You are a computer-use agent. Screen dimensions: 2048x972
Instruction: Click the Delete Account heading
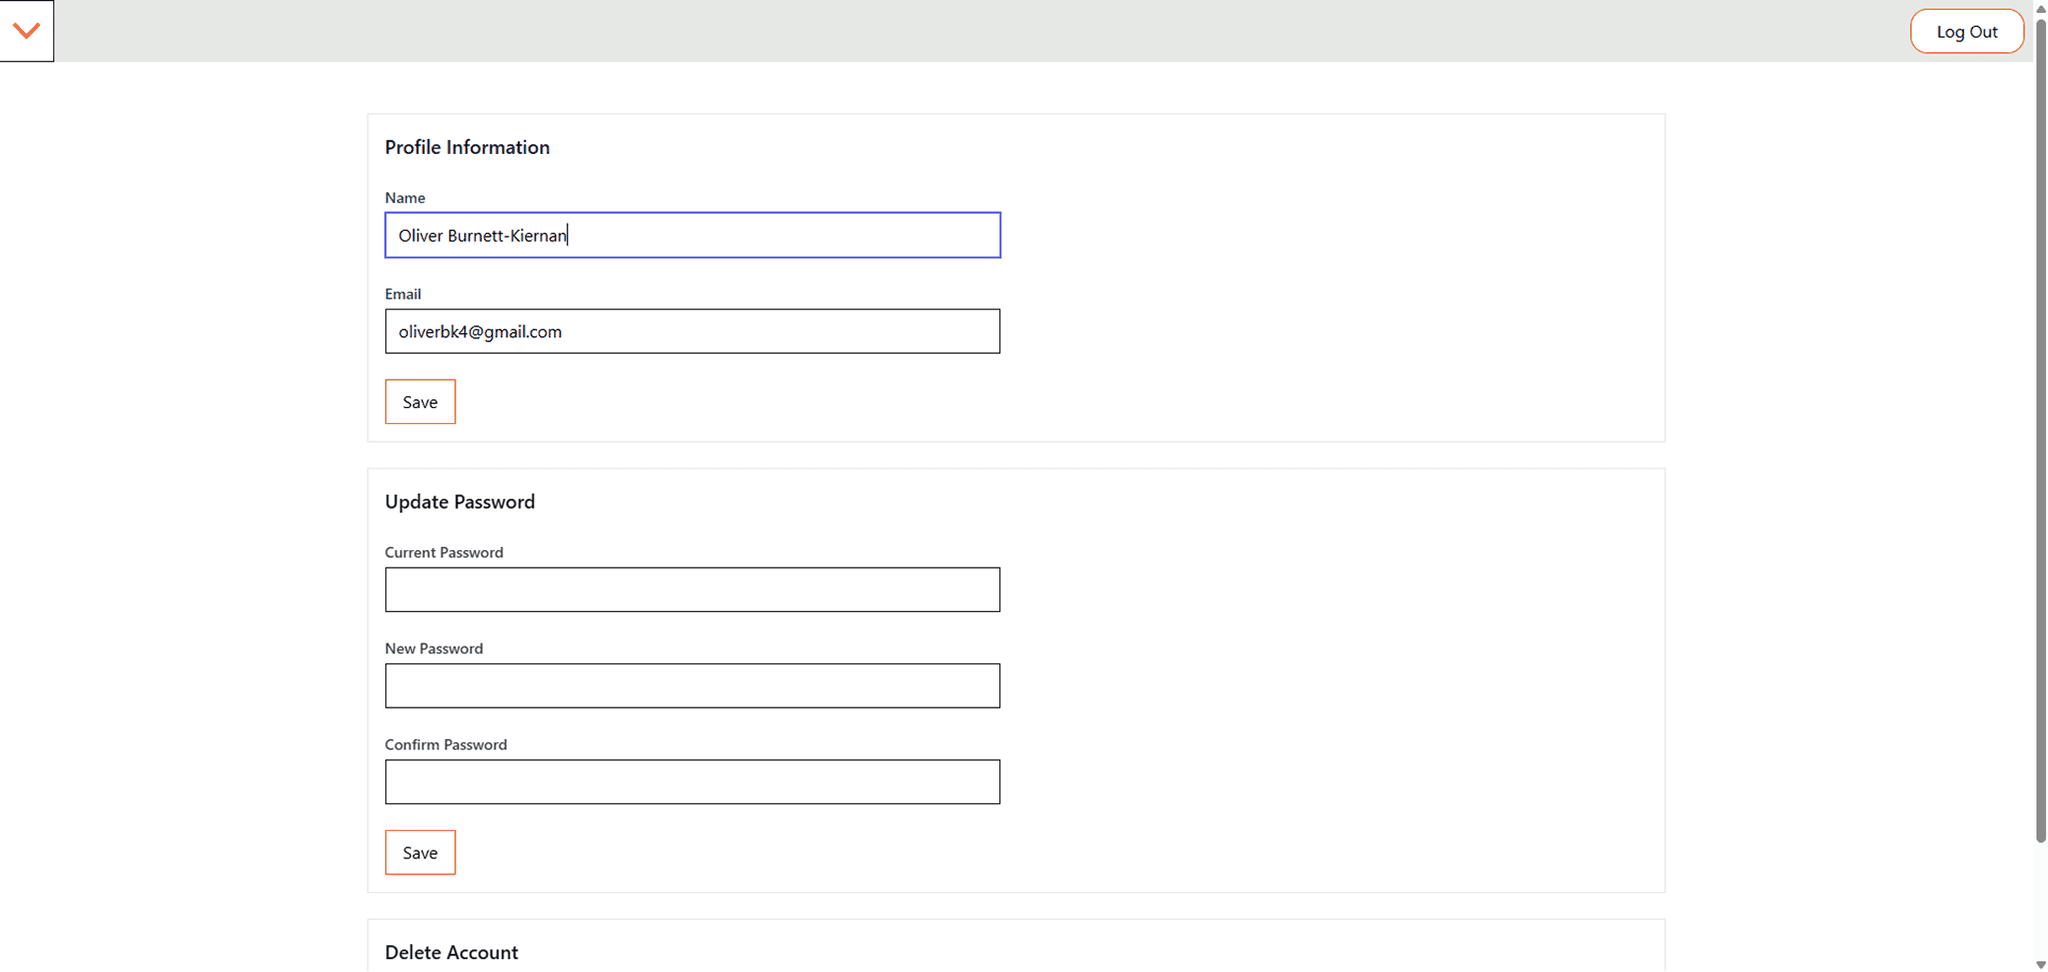451,952
